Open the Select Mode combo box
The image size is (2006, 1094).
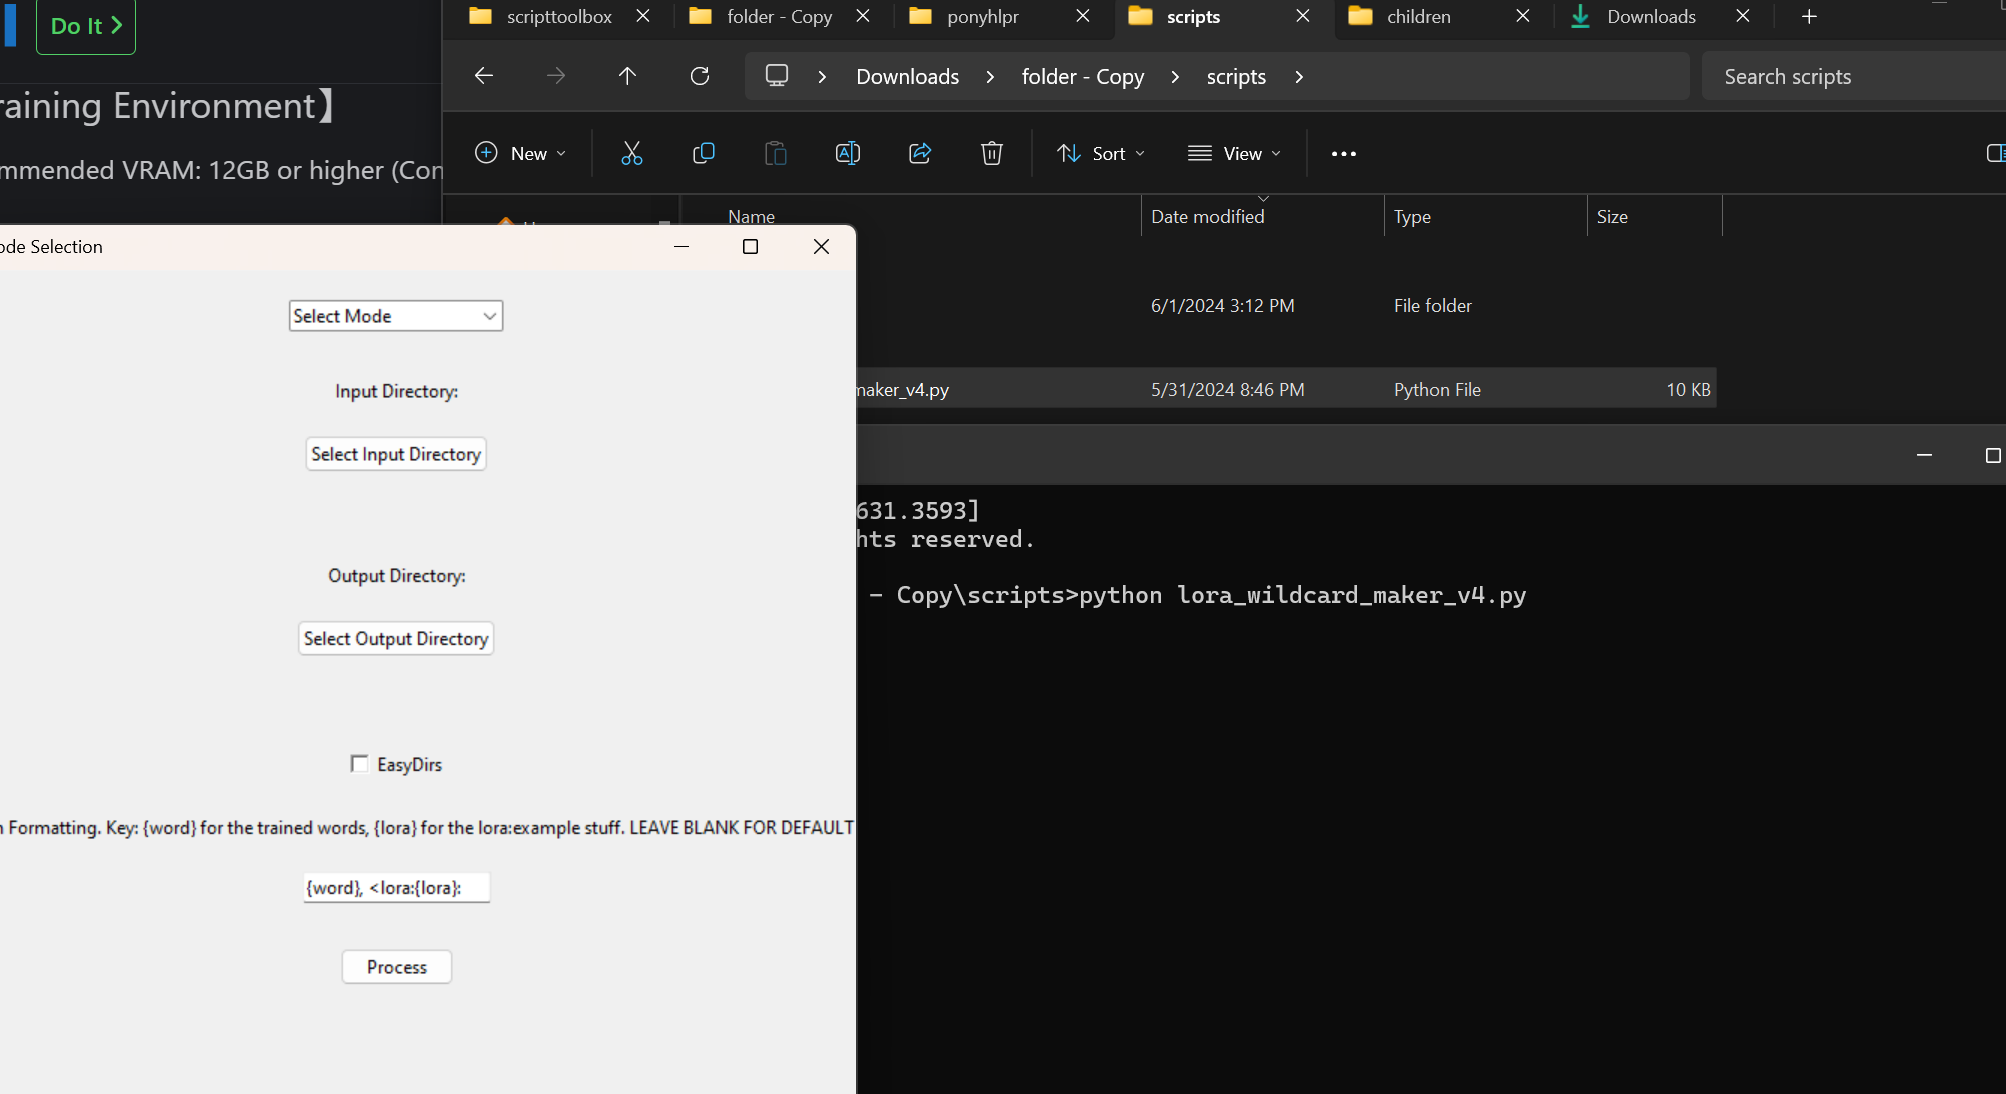pyautogui.click(x=396, y=316)
